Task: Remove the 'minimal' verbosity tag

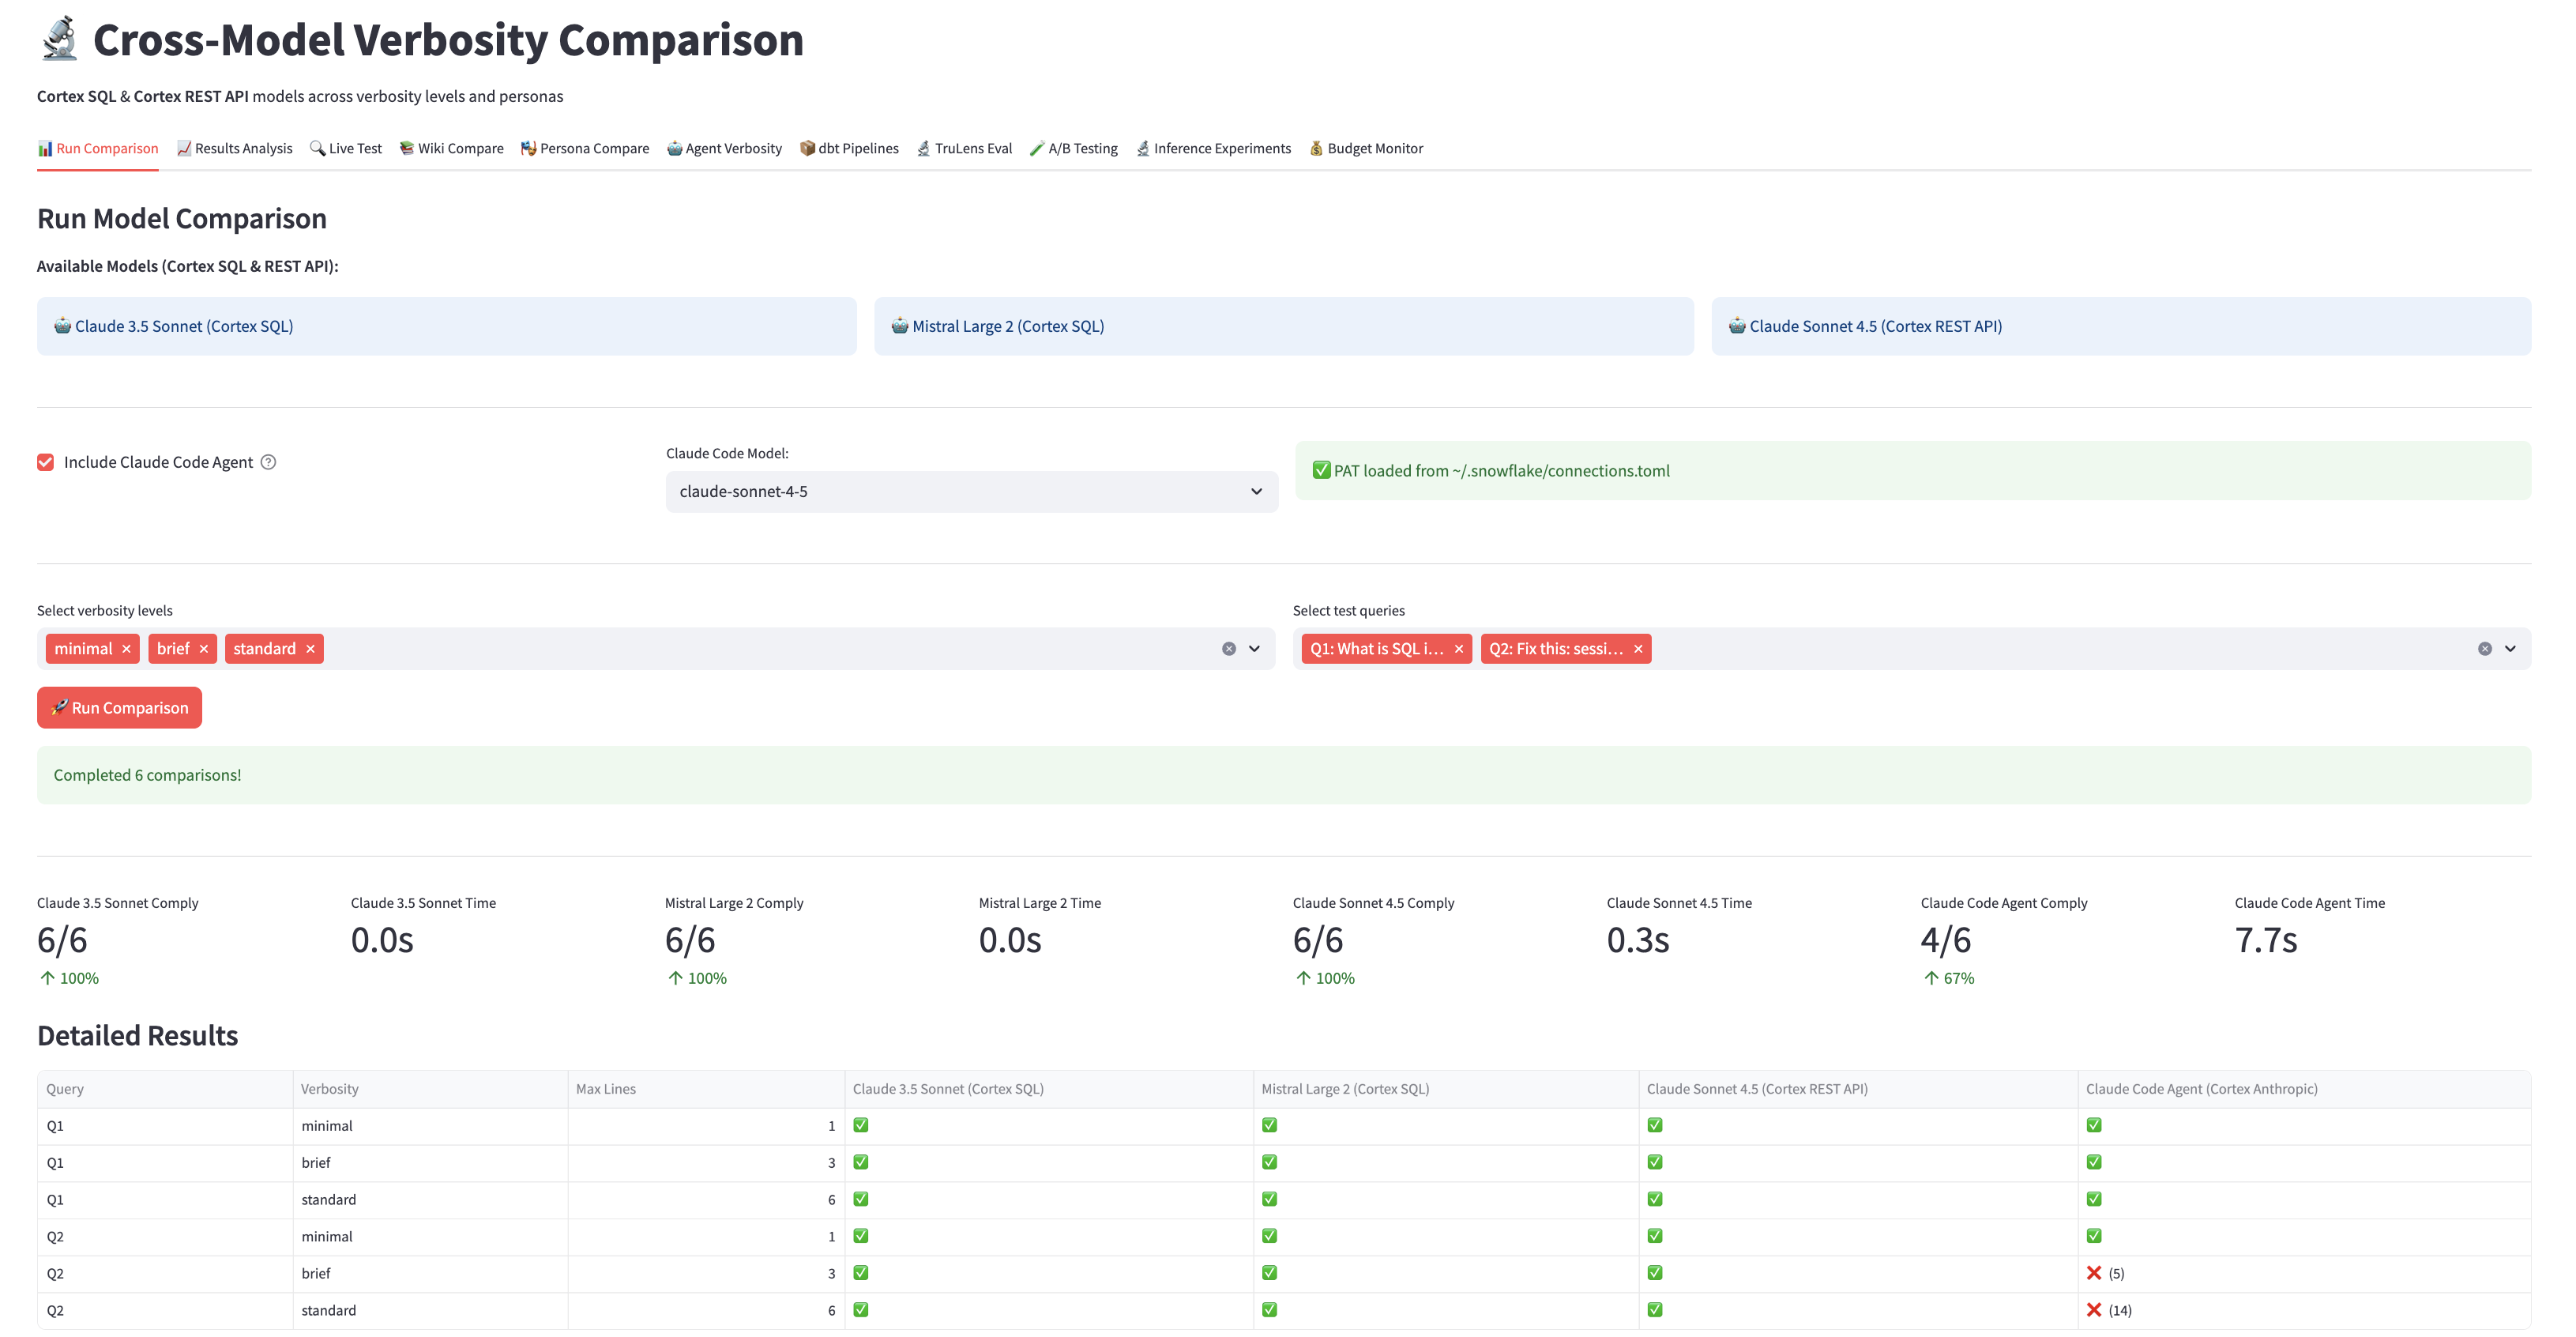Action: tap(126, 649)
